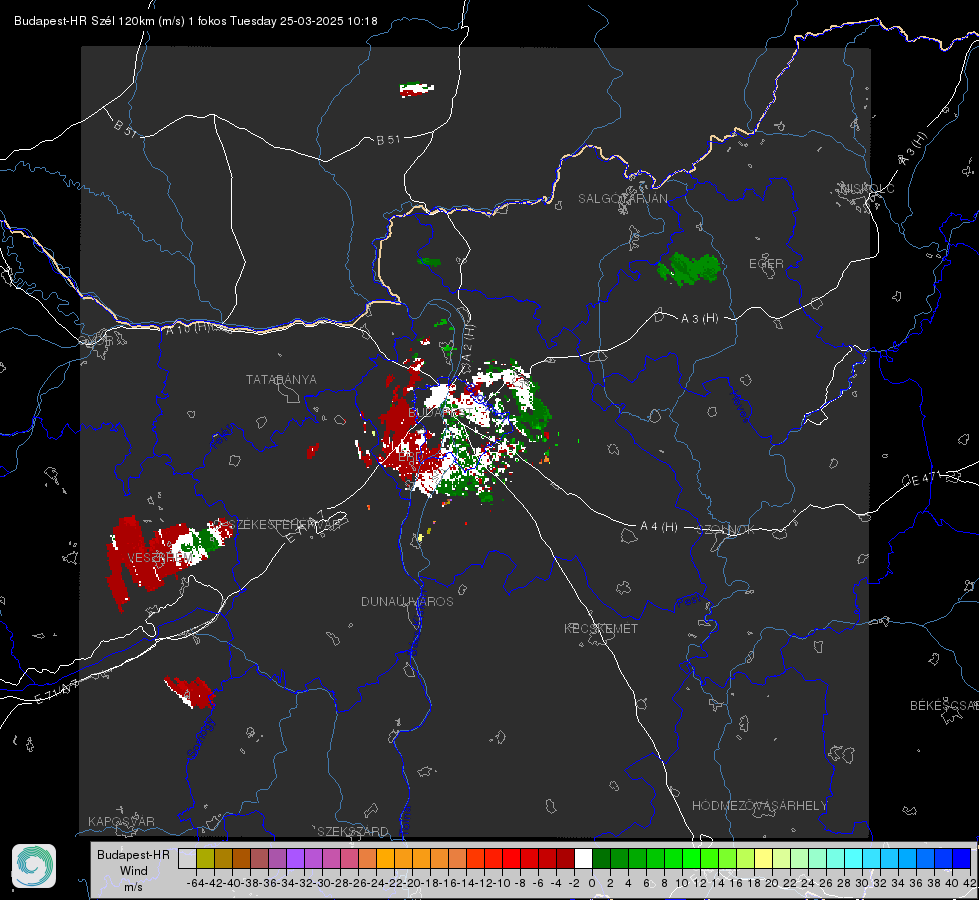Viewport: 979px width, 900px height.
Task: Select the white swatch between -2 and 0
Action: tap(583, 859)
